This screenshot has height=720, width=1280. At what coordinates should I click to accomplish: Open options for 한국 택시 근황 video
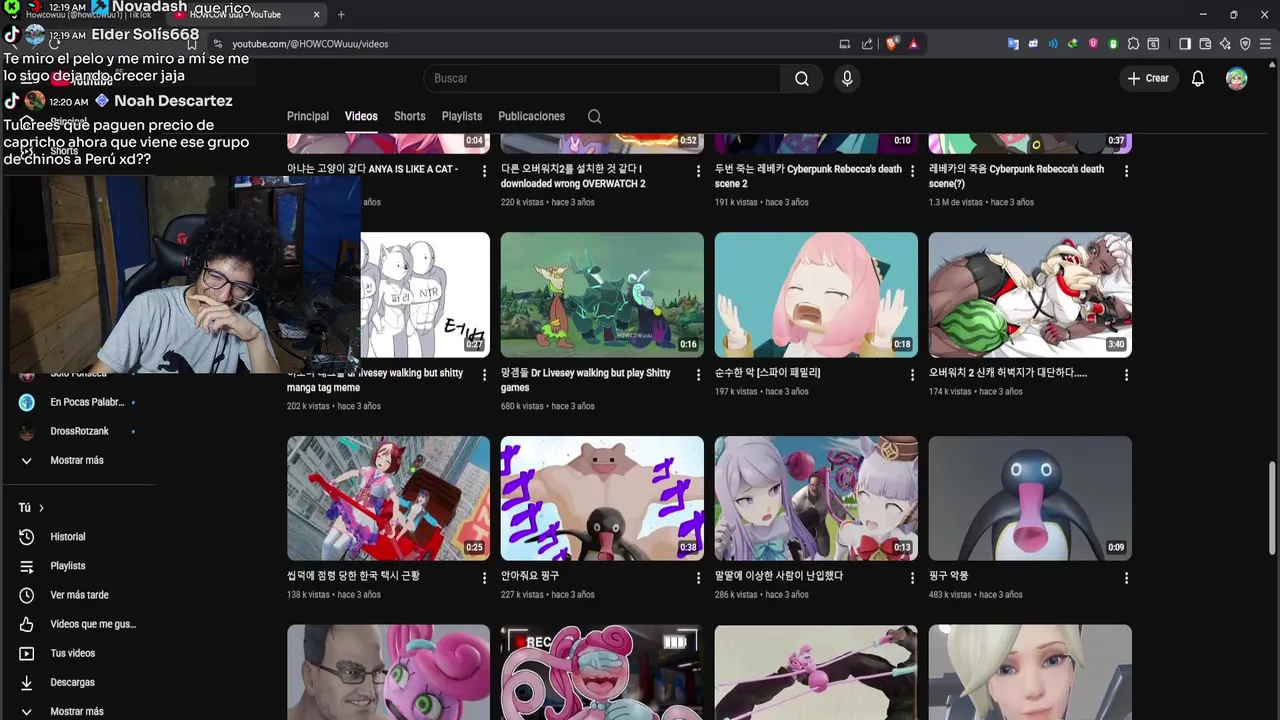484,578
